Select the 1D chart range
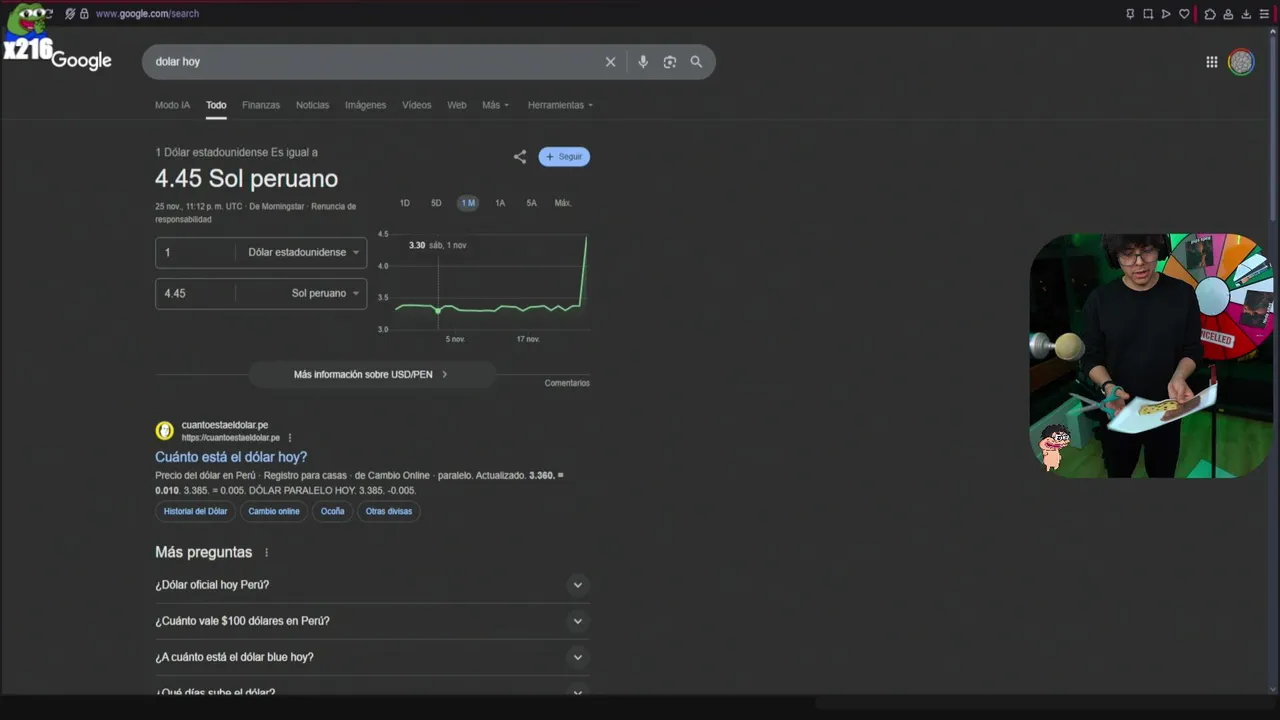 (x=405, y=203)
